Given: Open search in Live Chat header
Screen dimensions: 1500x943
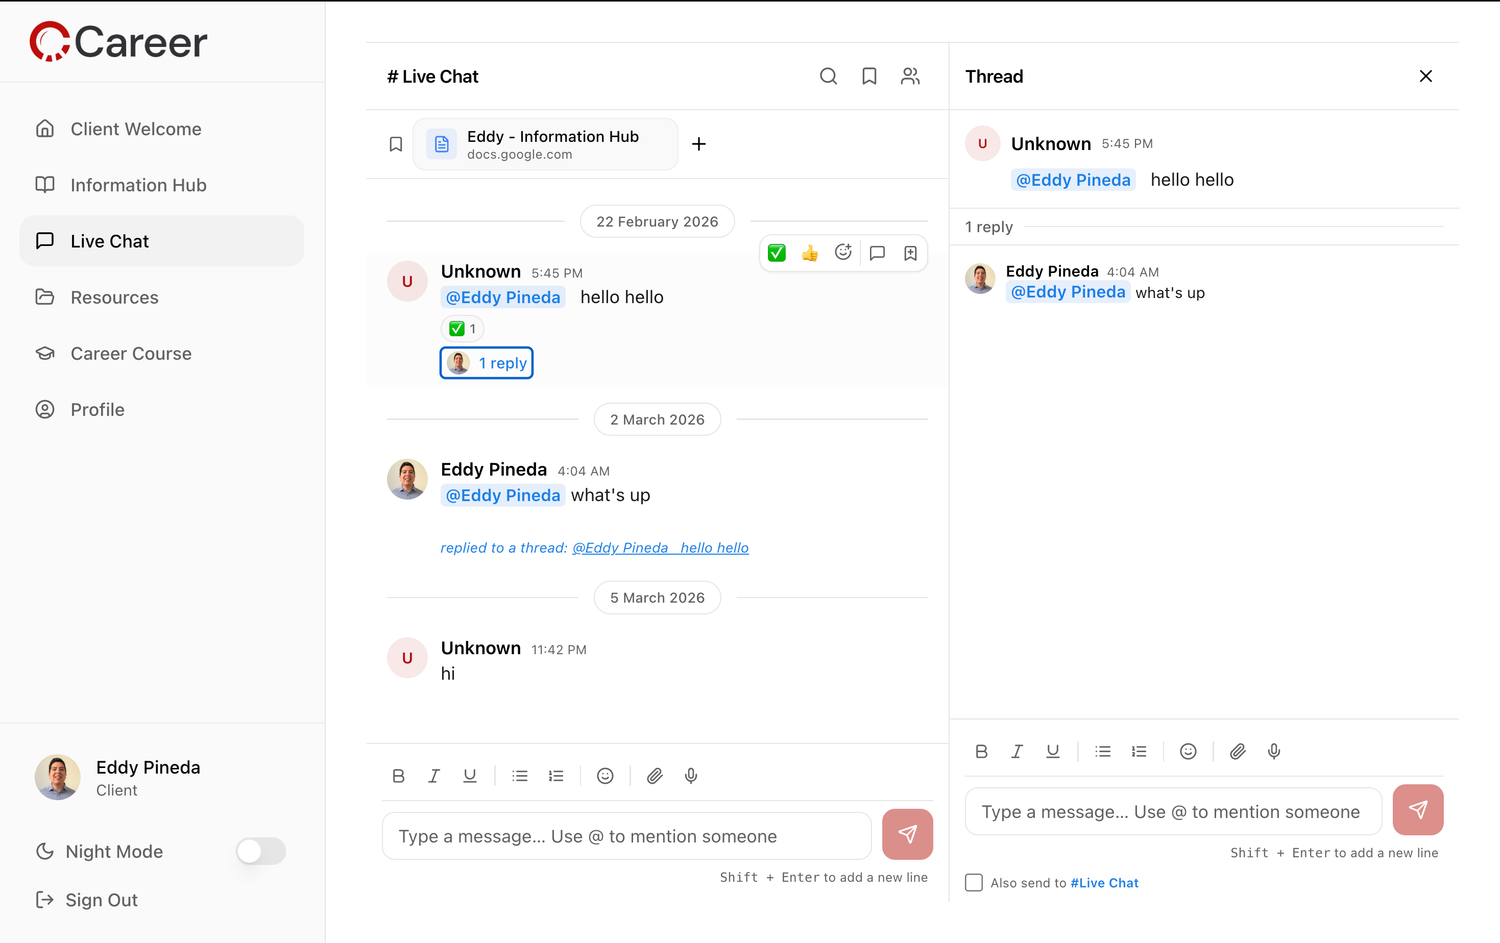Looking at the screenshot, I should 828,76.
